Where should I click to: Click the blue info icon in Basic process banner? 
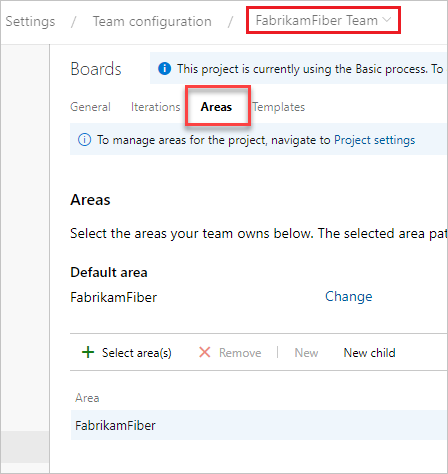point(164,69)
